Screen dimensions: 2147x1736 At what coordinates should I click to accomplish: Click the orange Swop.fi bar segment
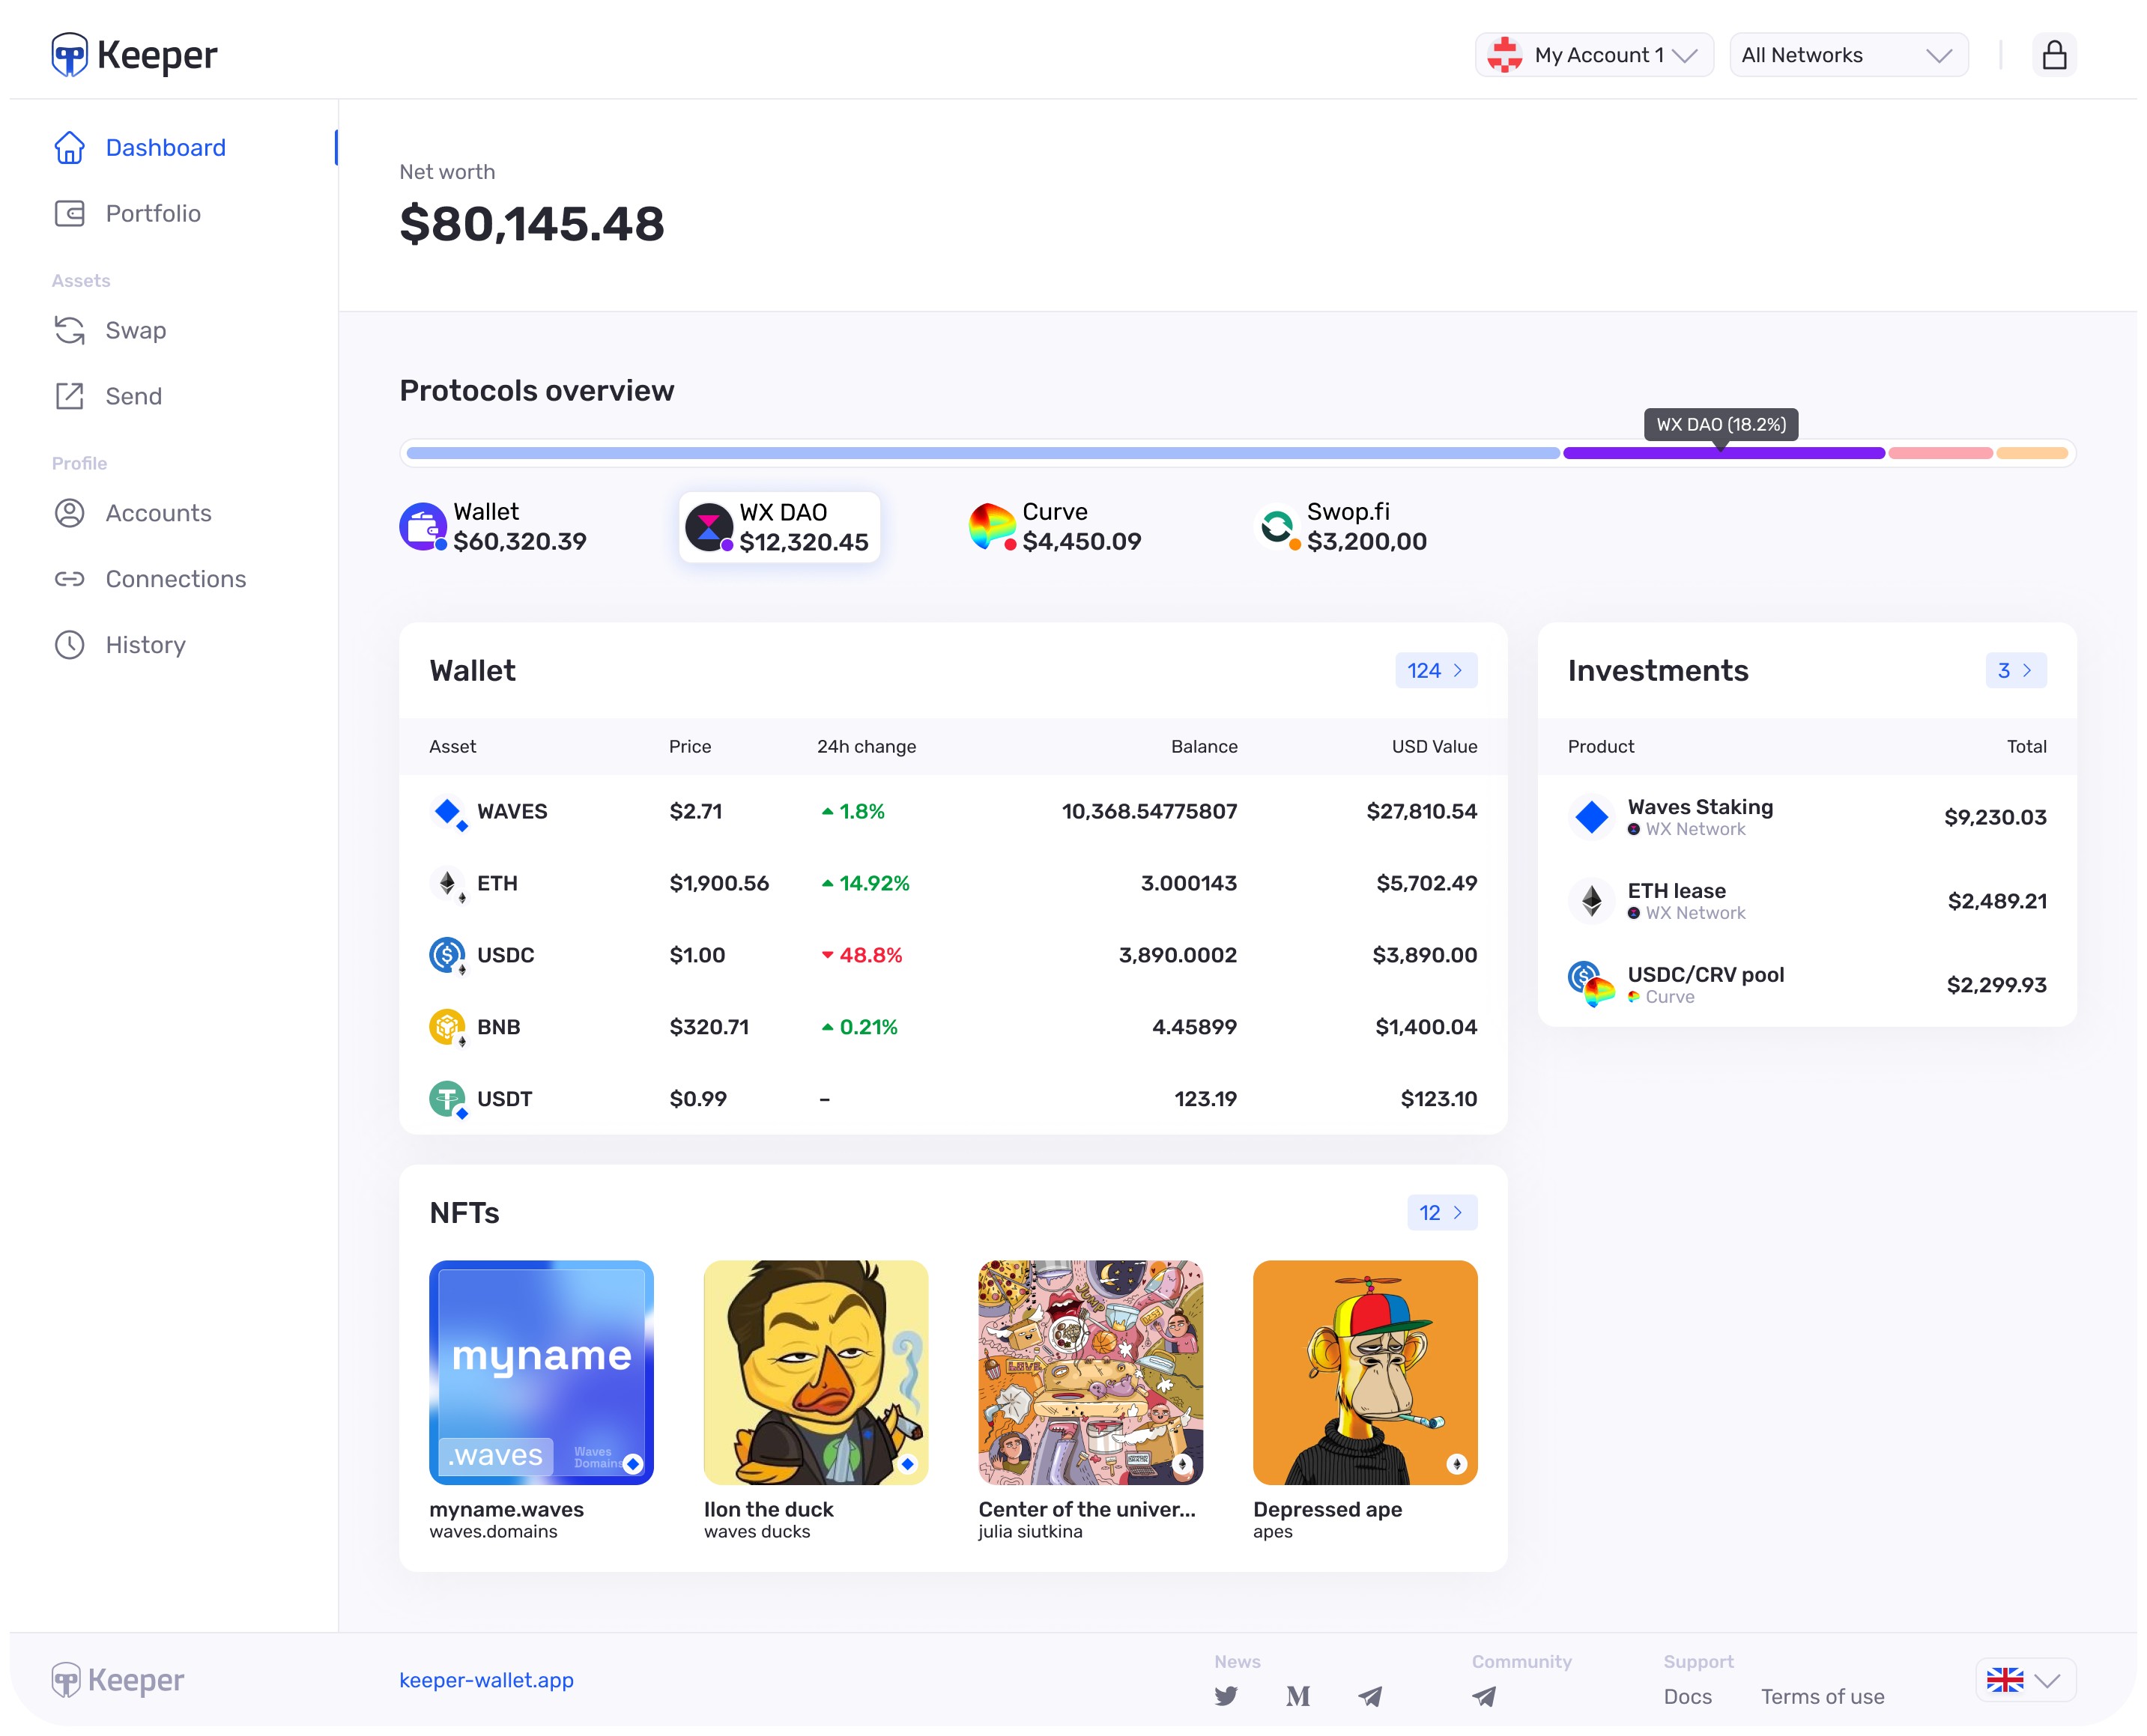[x=2031, y=453]
